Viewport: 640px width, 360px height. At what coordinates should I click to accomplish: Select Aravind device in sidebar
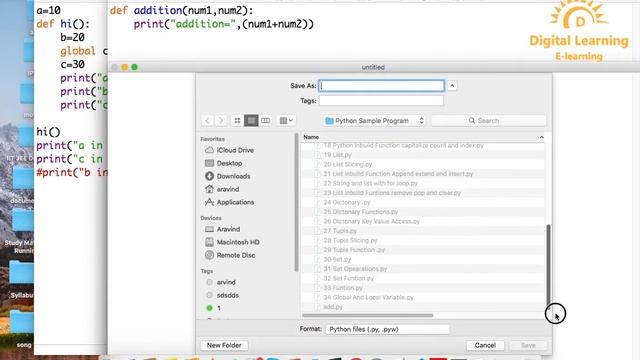[222, 229]
